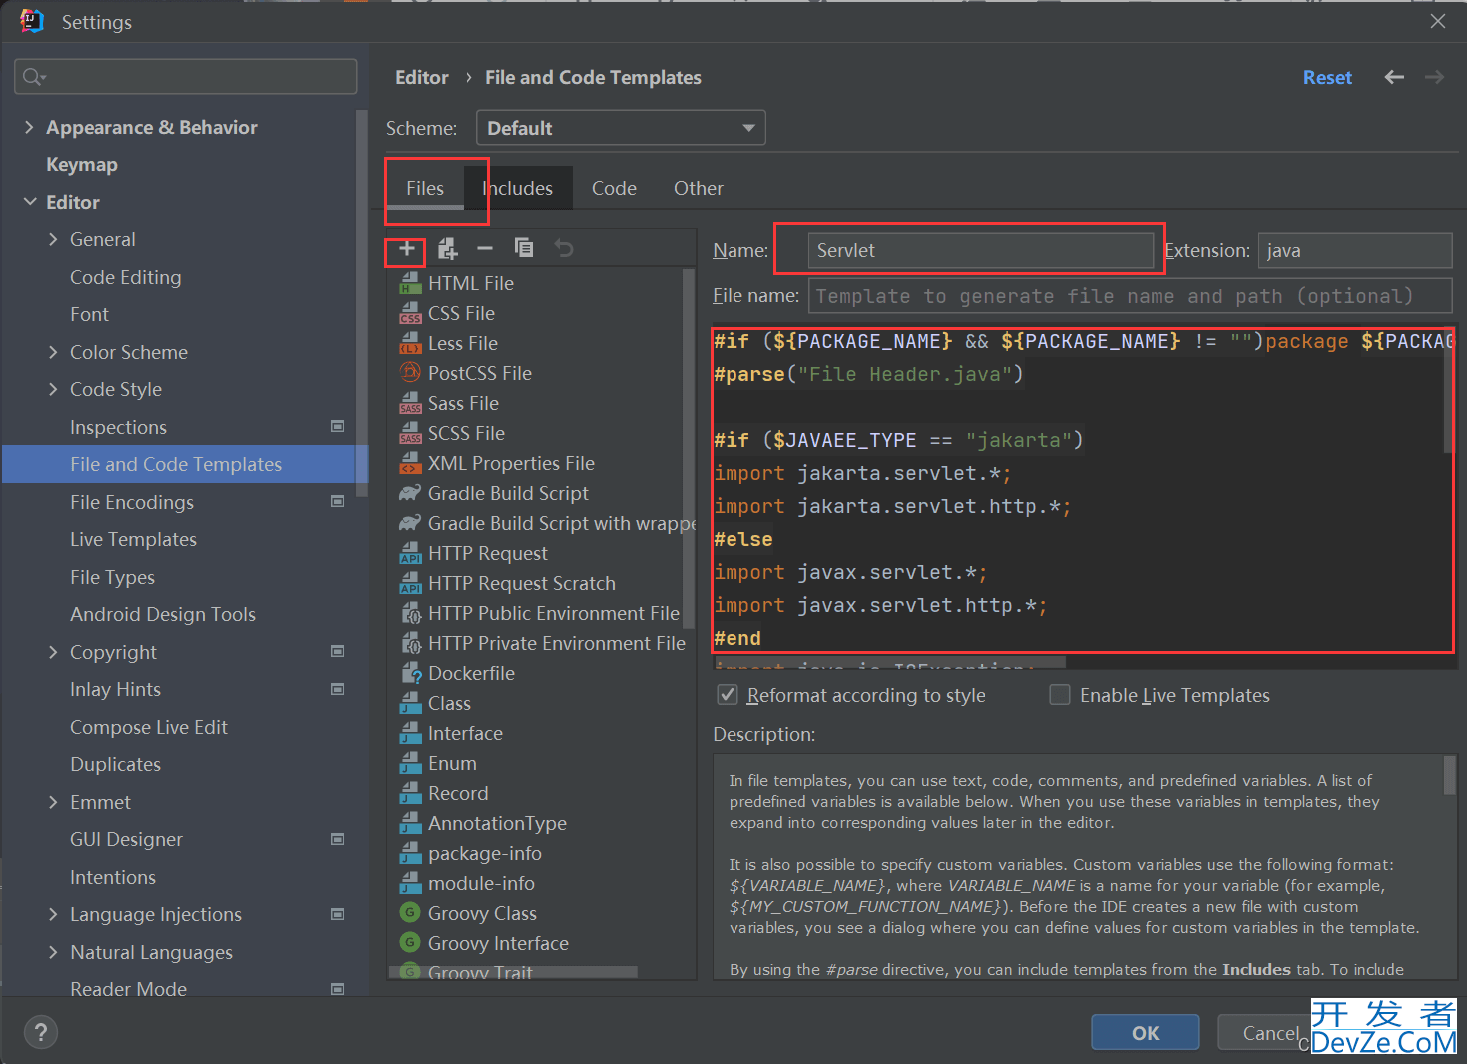Screen dimensions: 1467x1064
Task: Click the Extension field containing java
Action: (1355, 250)
